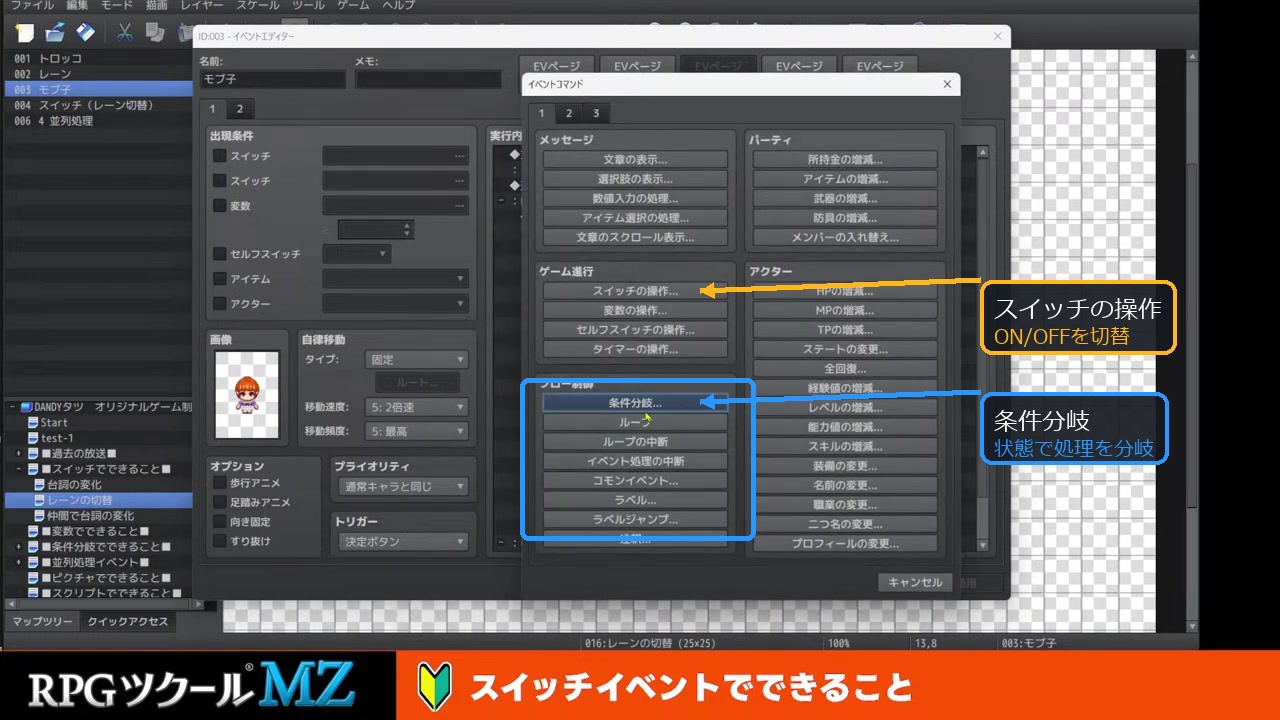Select event 001 トロッコ in list
Image resolution: width=1280 pixels, height=720 pixels.
pyautogui.click(x=97, y=58)
